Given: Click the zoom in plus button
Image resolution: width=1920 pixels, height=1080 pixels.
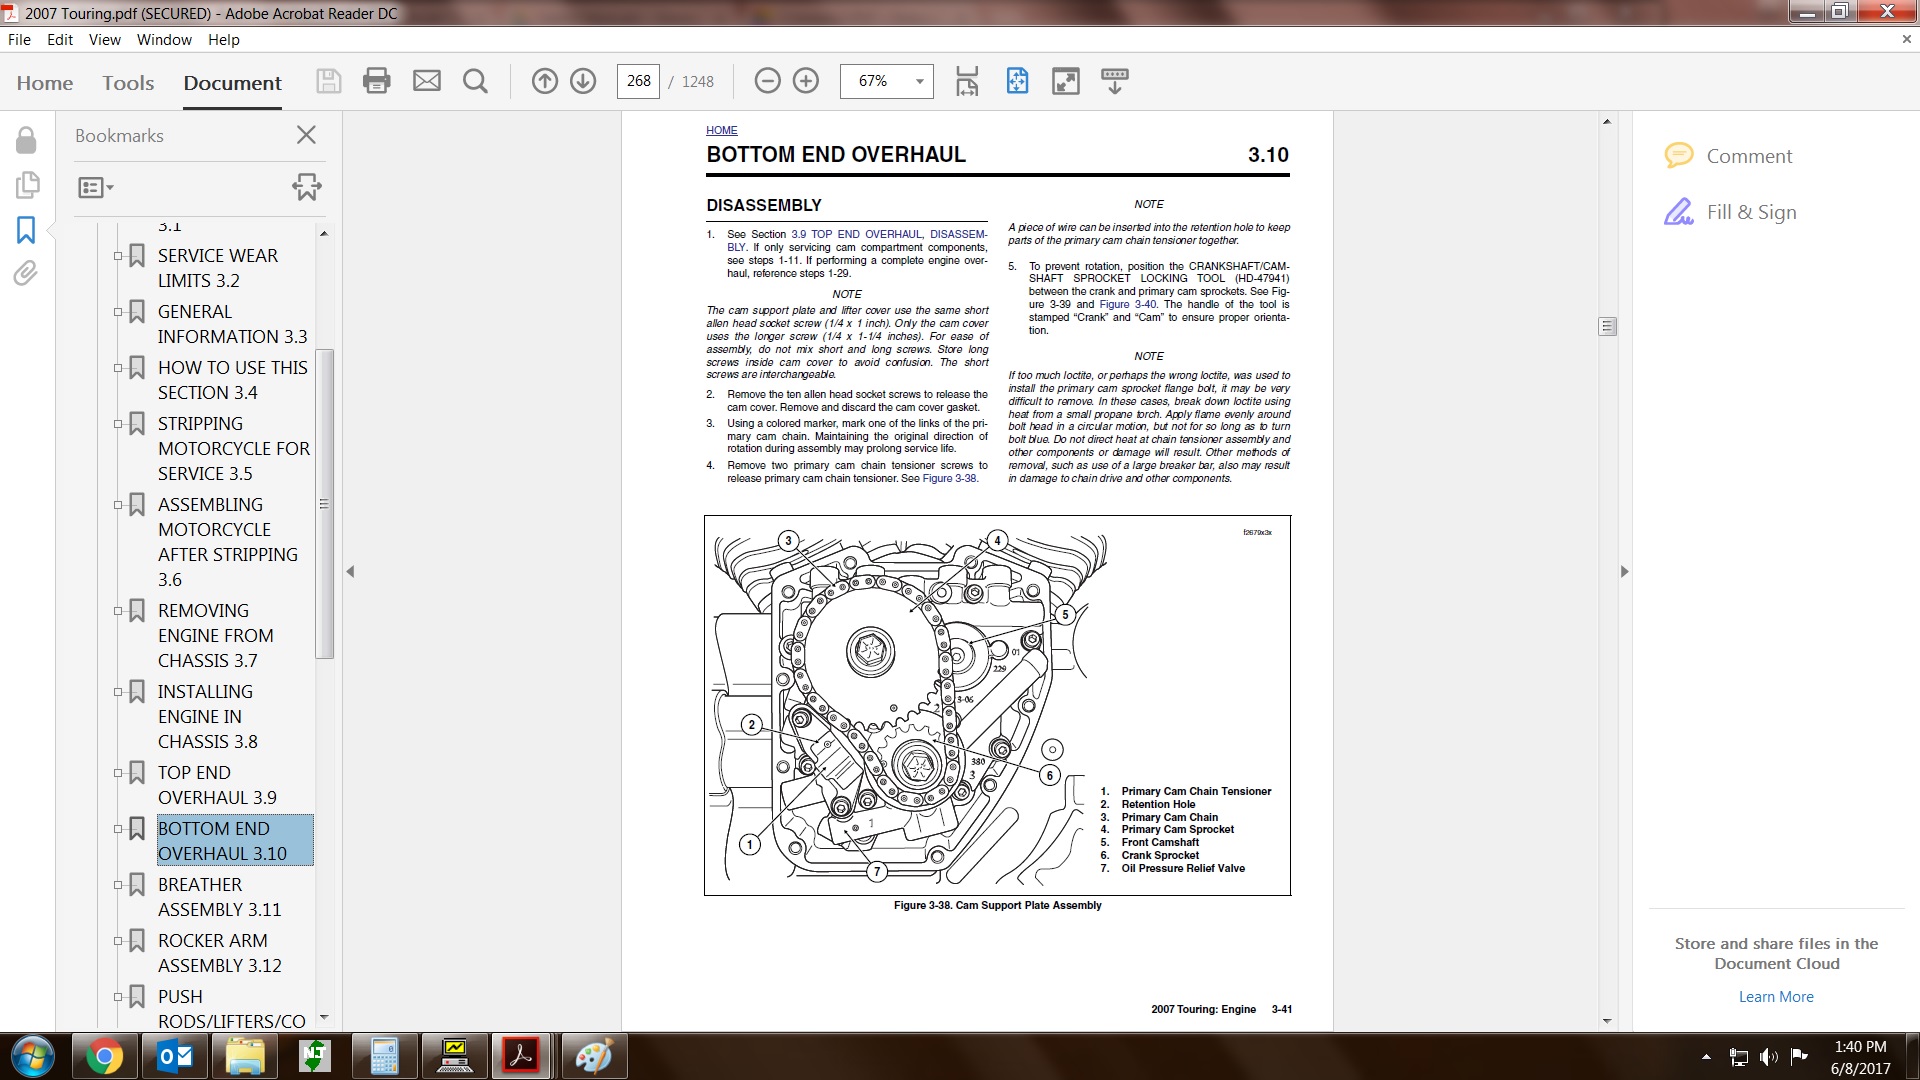Looking at the screenshot, I should click(x=806, y=81).
